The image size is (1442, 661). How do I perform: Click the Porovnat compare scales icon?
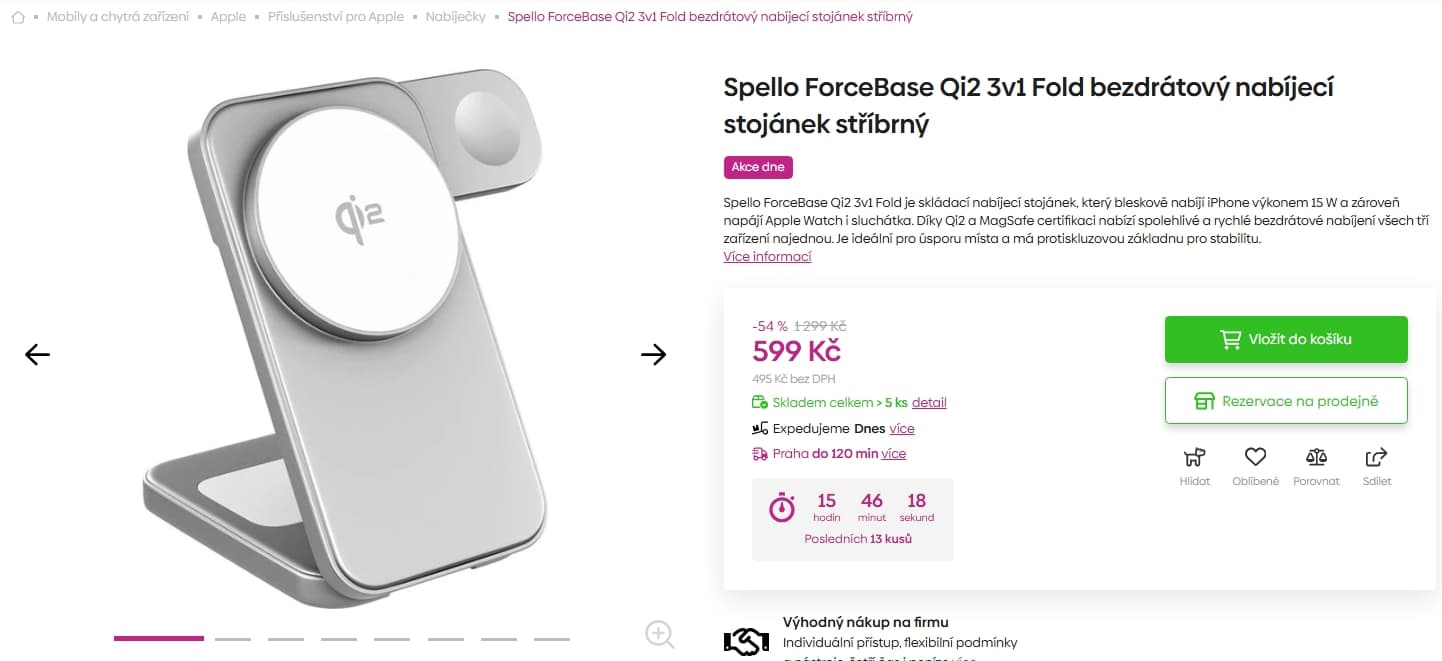(x=1316, y=458)
